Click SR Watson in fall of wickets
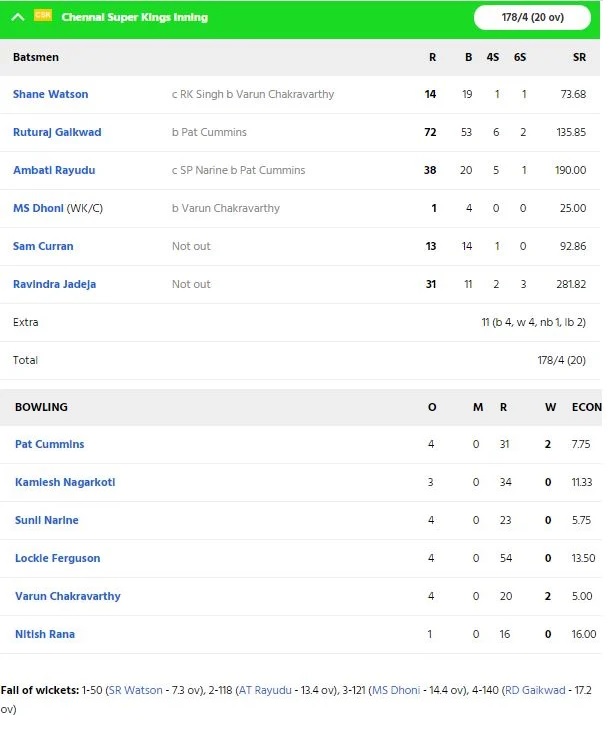Screen dimensions: 615x734 point(136,690)
